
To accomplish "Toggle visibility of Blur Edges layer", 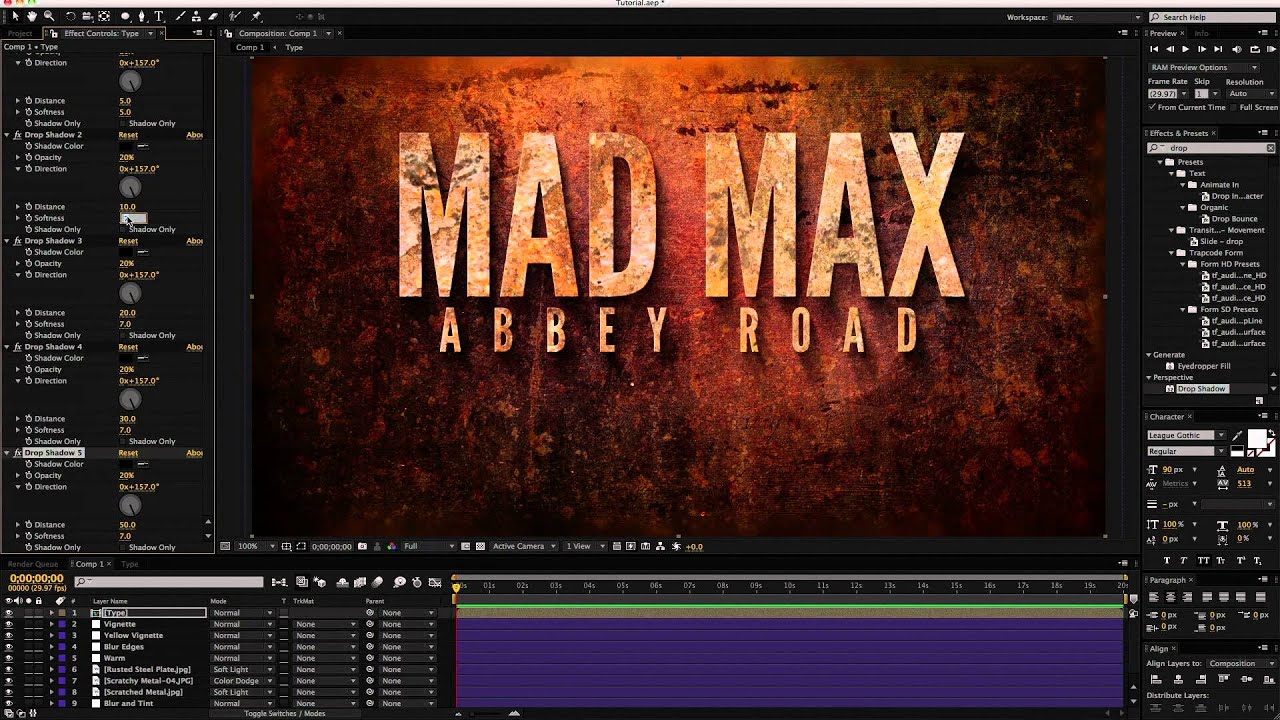I will [9, 647].
